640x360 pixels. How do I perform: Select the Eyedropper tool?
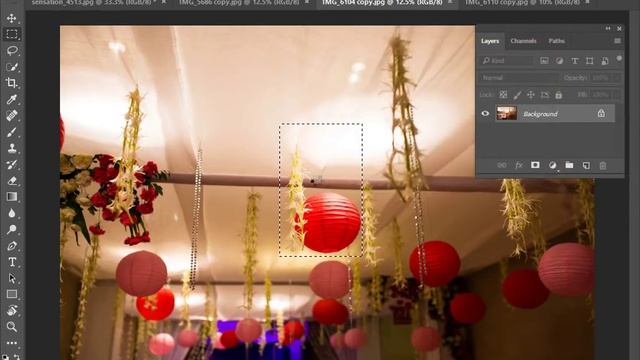tap(11, 99)
